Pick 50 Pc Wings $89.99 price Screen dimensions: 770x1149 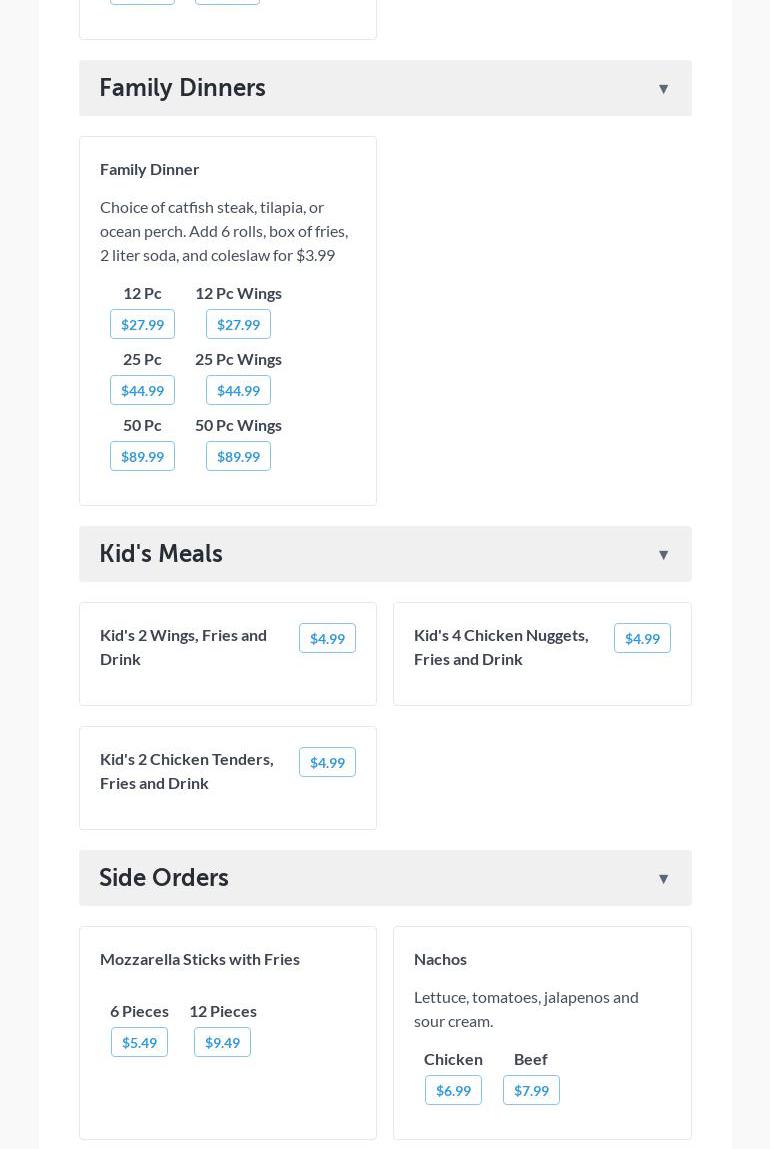tap(238, 456)
